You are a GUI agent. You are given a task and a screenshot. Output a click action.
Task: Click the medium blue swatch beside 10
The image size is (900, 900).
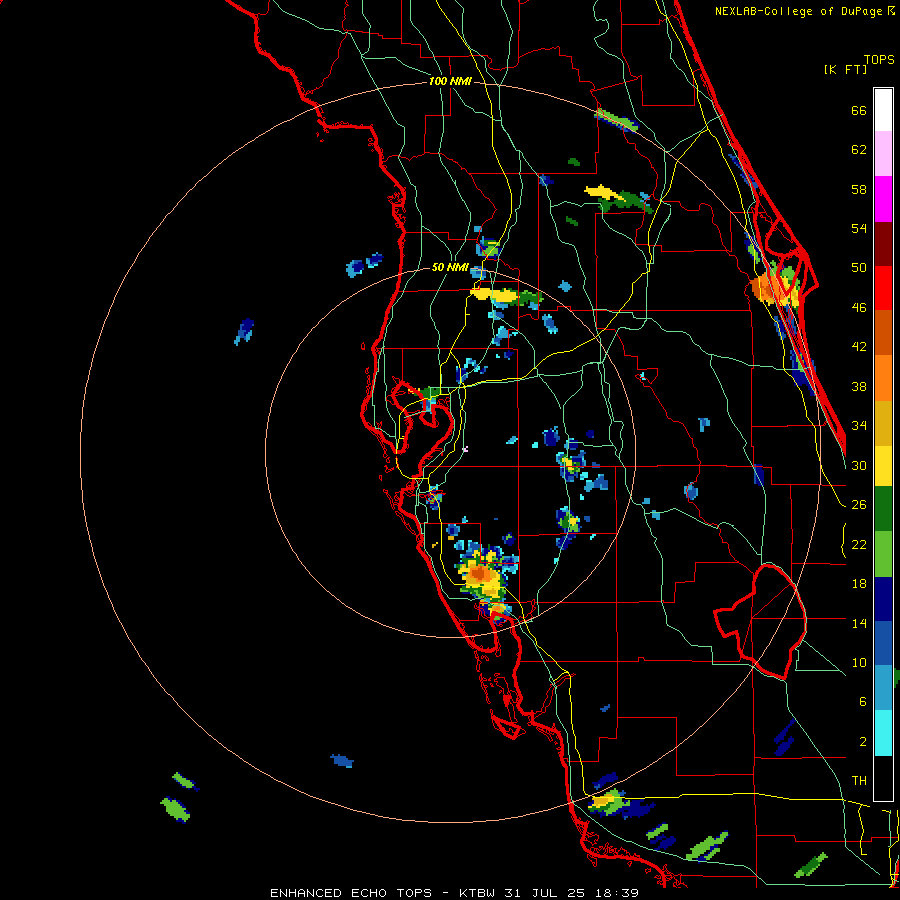pyautogui.click(x=883, y=643)
